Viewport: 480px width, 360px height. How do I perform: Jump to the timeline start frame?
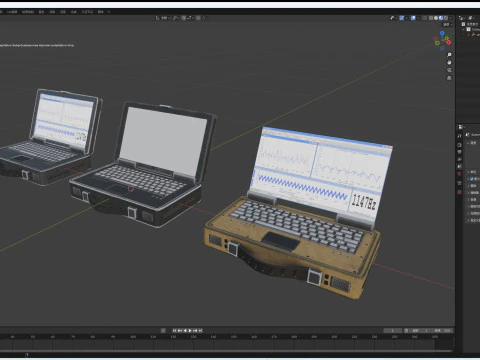click(174, 330)
